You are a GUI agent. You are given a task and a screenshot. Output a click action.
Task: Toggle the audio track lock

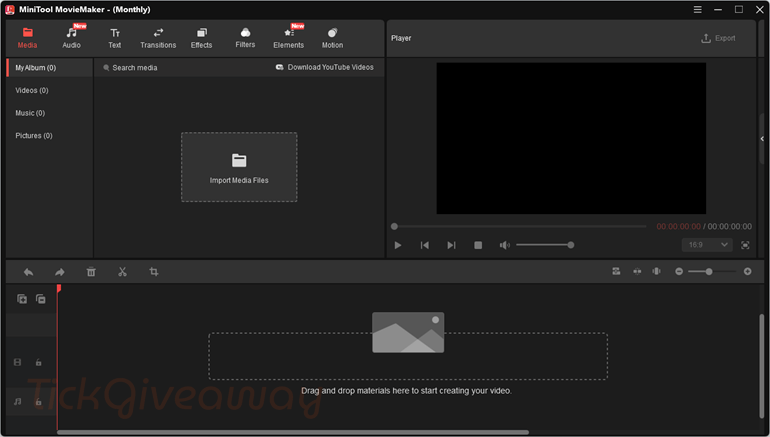(38, 402)
